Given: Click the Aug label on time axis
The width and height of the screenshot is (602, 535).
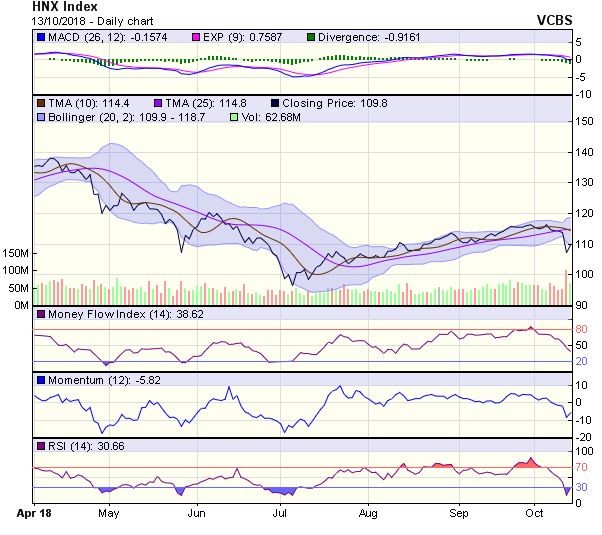Looking at the screenshot, I should 368,511.
